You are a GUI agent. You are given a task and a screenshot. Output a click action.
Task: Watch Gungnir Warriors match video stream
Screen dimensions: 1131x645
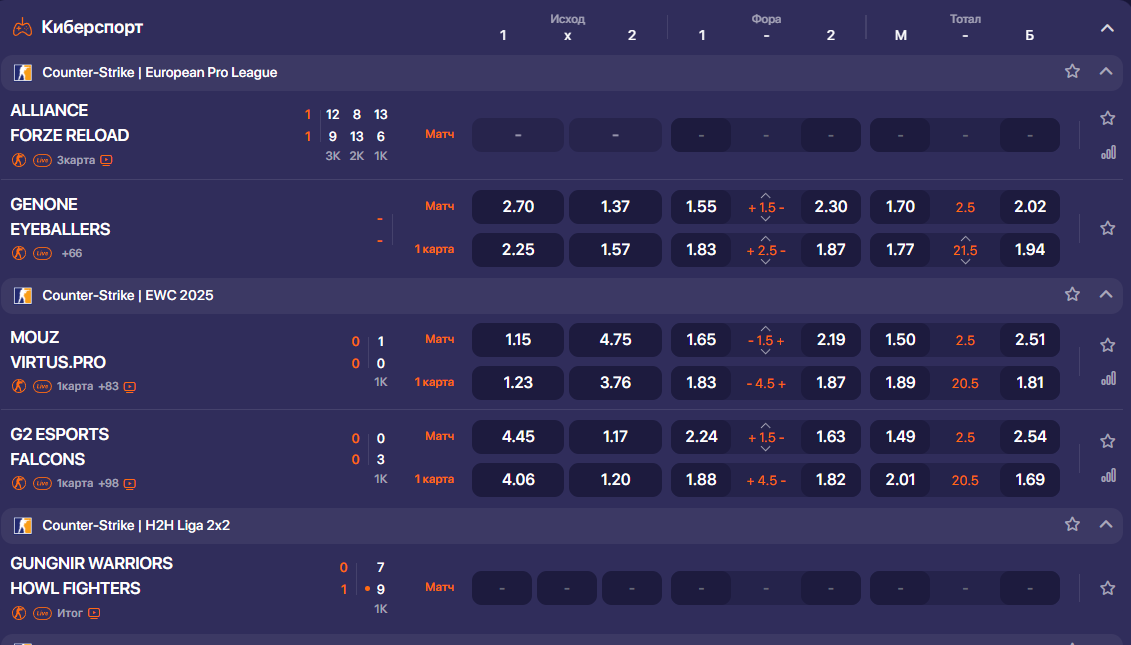(94, 613)
